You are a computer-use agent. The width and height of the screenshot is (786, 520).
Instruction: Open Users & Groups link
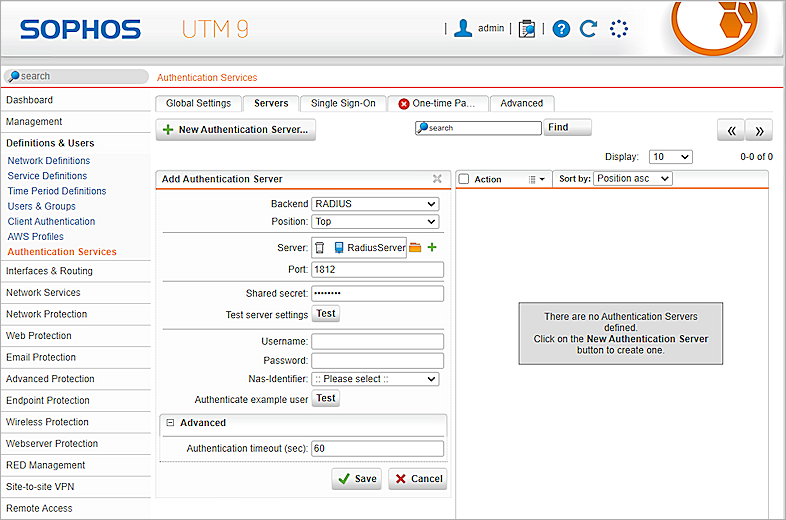tap(42, 206)
